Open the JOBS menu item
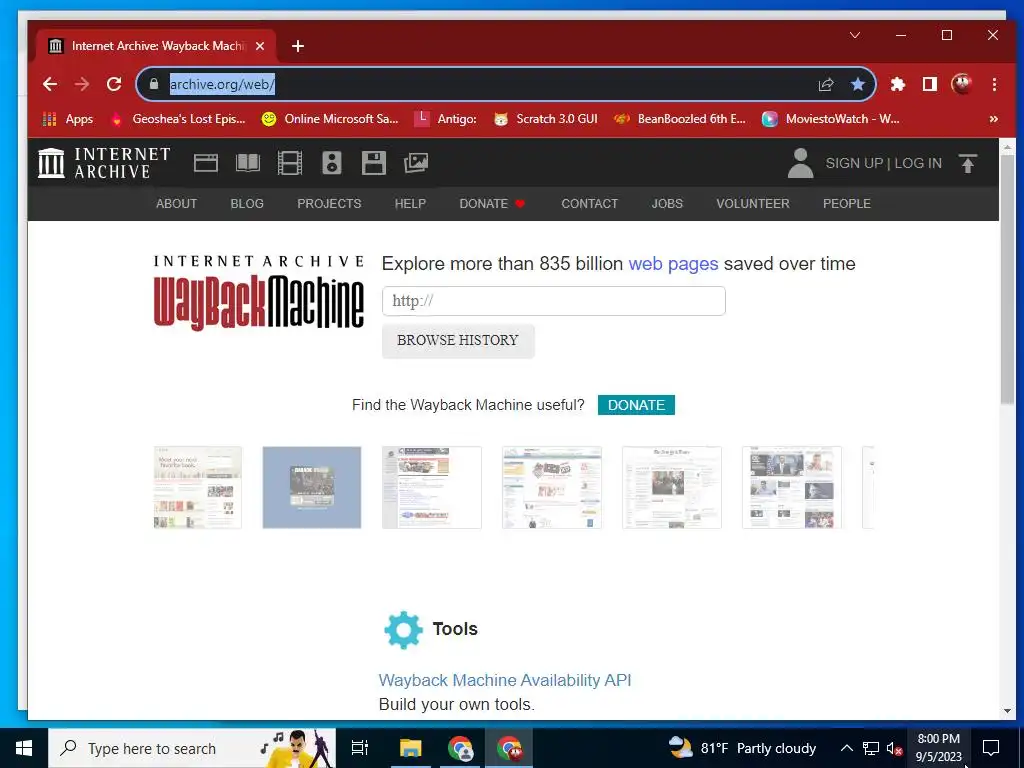Viewport: 1024px width, 768px height. (x=667, y=204)
